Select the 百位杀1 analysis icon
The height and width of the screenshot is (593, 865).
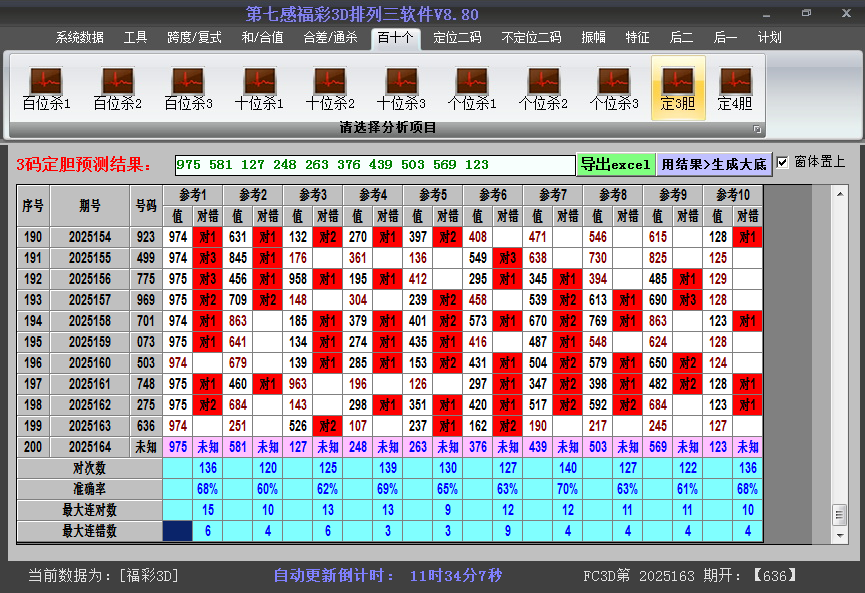(46, 89)
